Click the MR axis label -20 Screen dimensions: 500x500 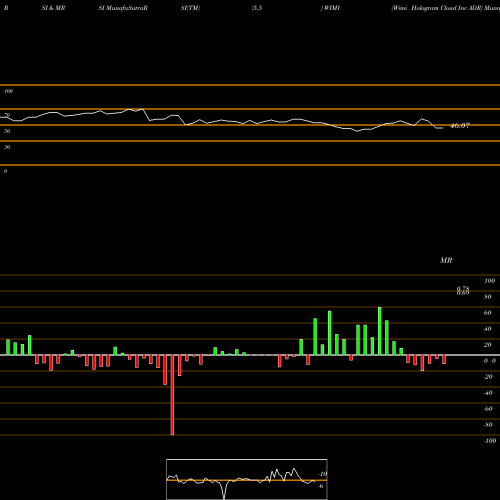(488, 377)
